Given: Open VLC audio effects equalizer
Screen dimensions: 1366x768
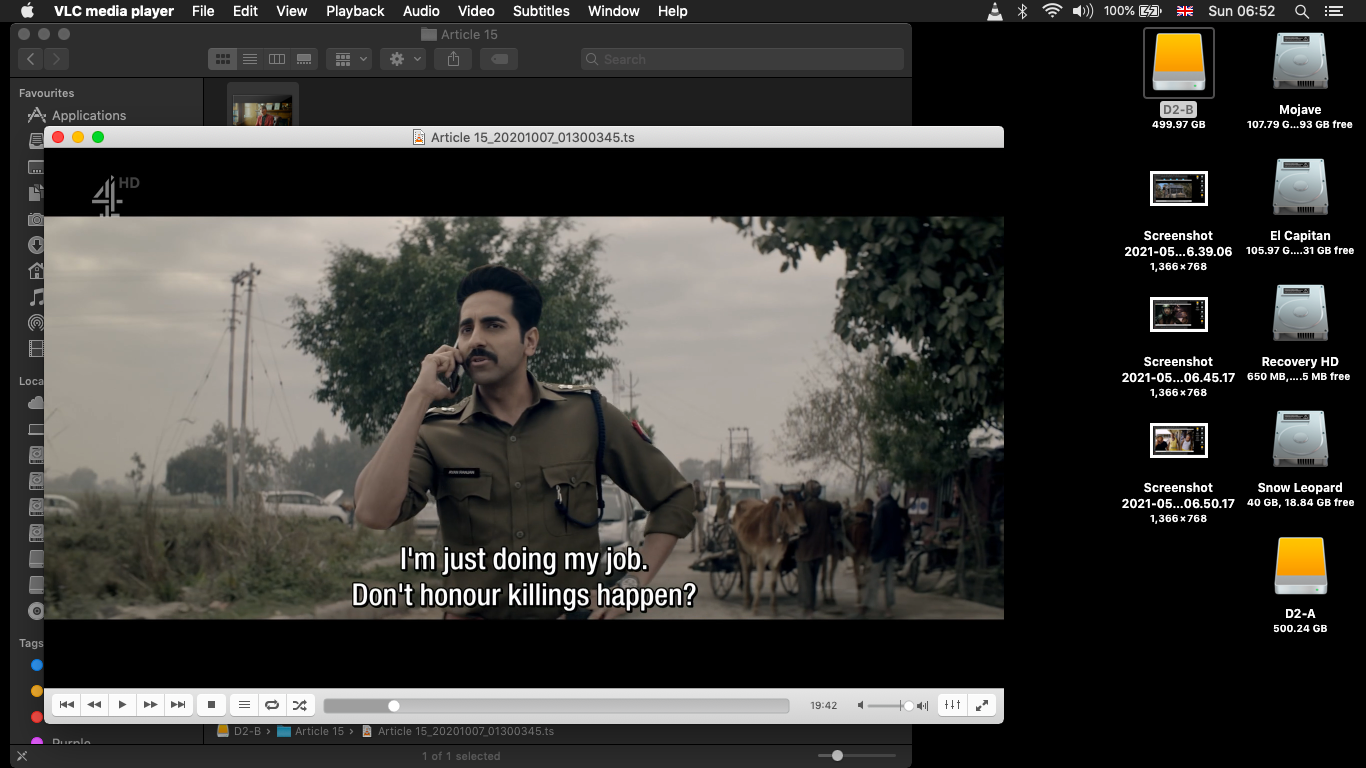Looking at the screenshot, I should tap(953, 705).
